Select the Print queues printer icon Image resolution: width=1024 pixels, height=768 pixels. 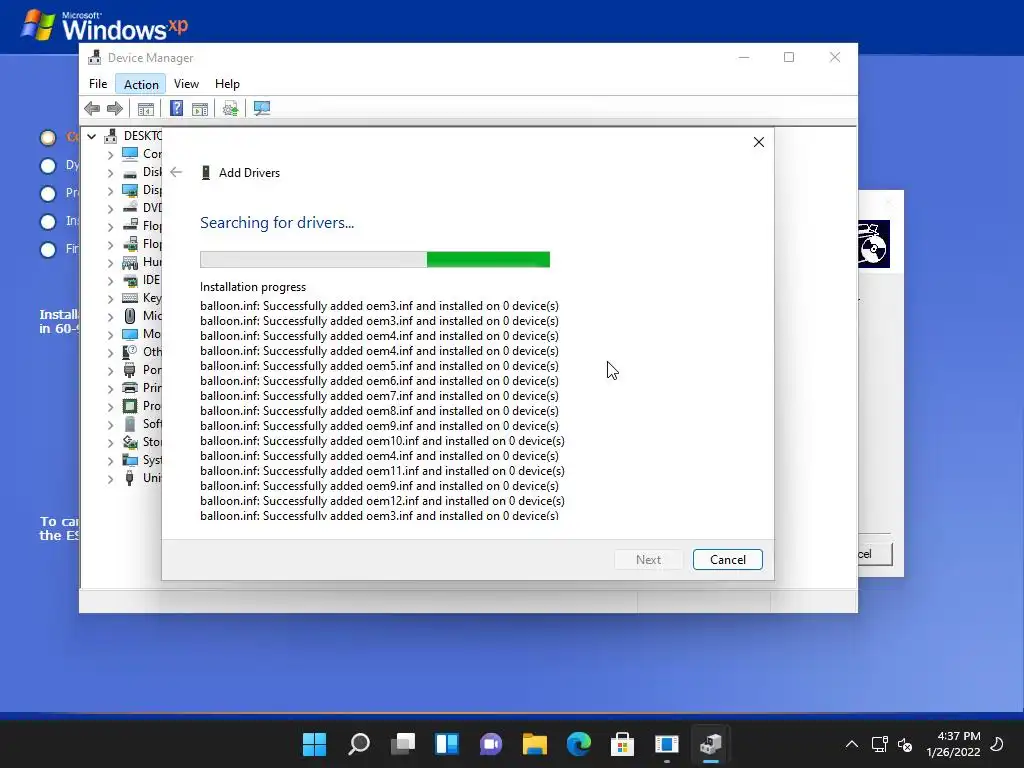pyautogui.click(x=130, y=388)
